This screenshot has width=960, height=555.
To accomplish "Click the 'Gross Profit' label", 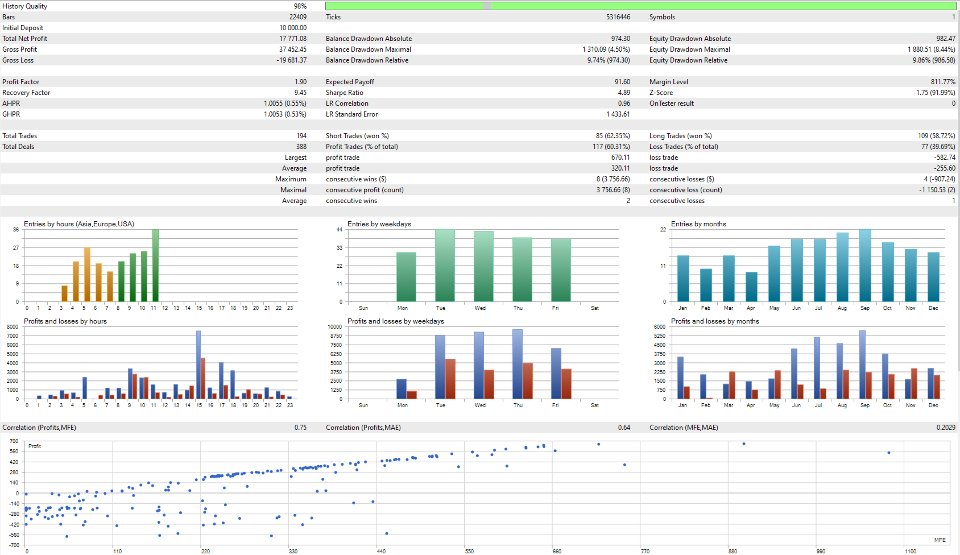I will [x=20, y=50].
